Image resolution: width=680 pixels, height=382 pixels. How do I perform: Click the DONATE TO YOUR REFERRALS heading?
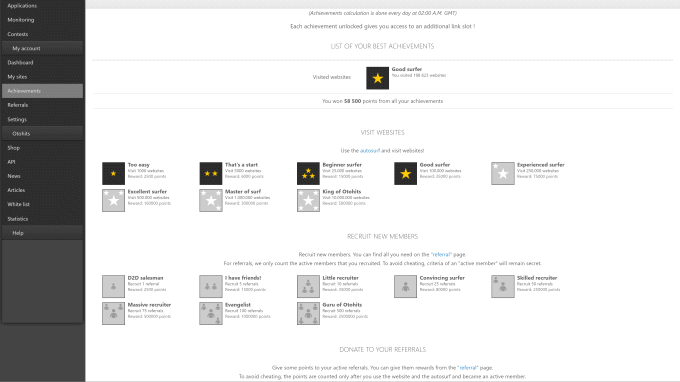[382, 349]
